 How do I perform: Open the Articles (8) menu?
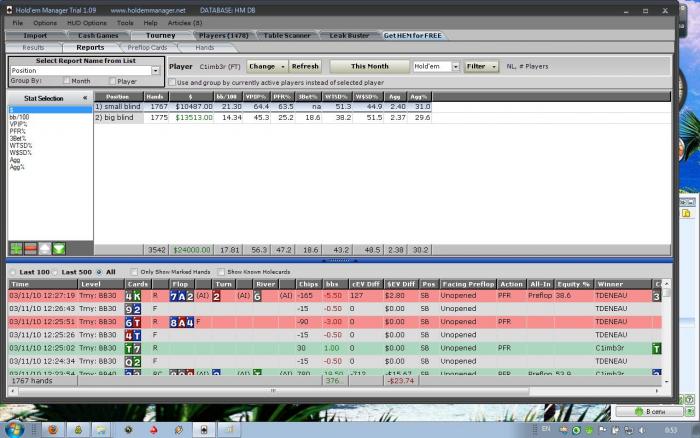click(185, 23)
